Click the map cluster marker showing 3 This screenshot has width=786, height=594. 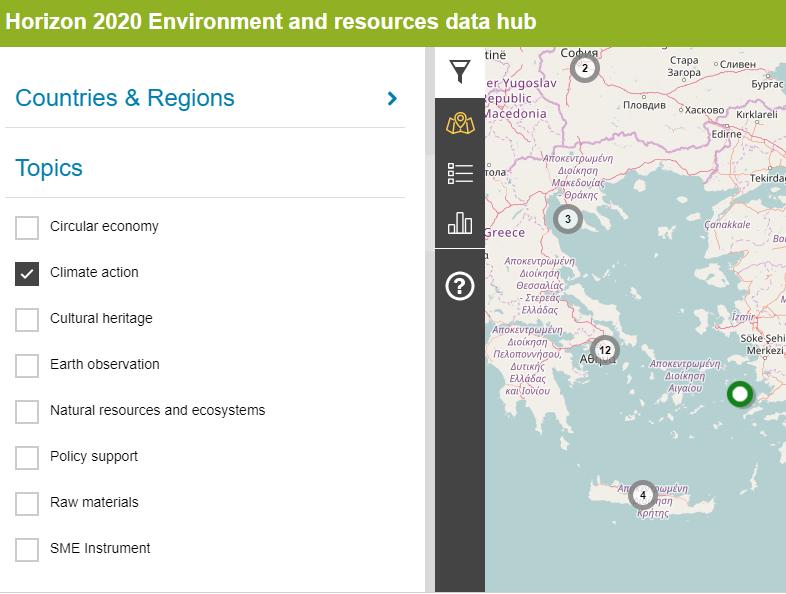click(567, 219)
